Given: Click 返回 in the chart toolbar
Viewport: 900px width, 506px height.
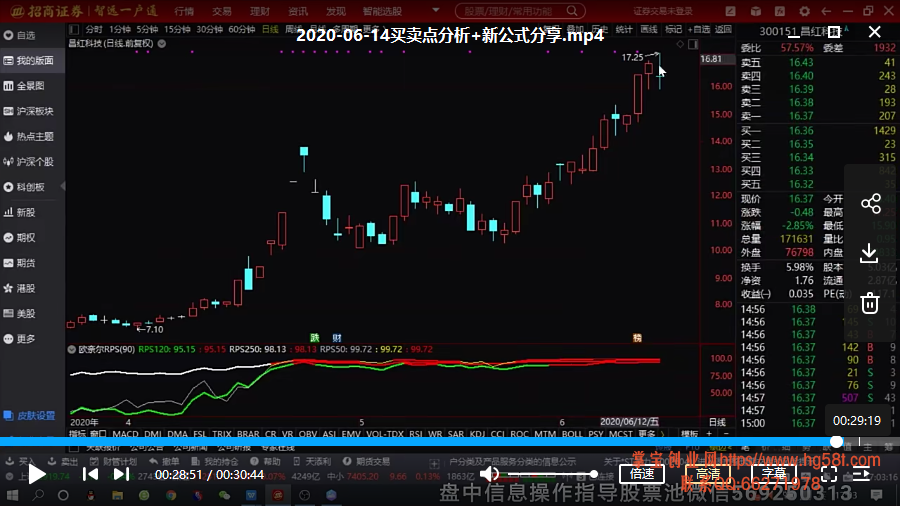Looking at the screenshot, I should point(723,29).
